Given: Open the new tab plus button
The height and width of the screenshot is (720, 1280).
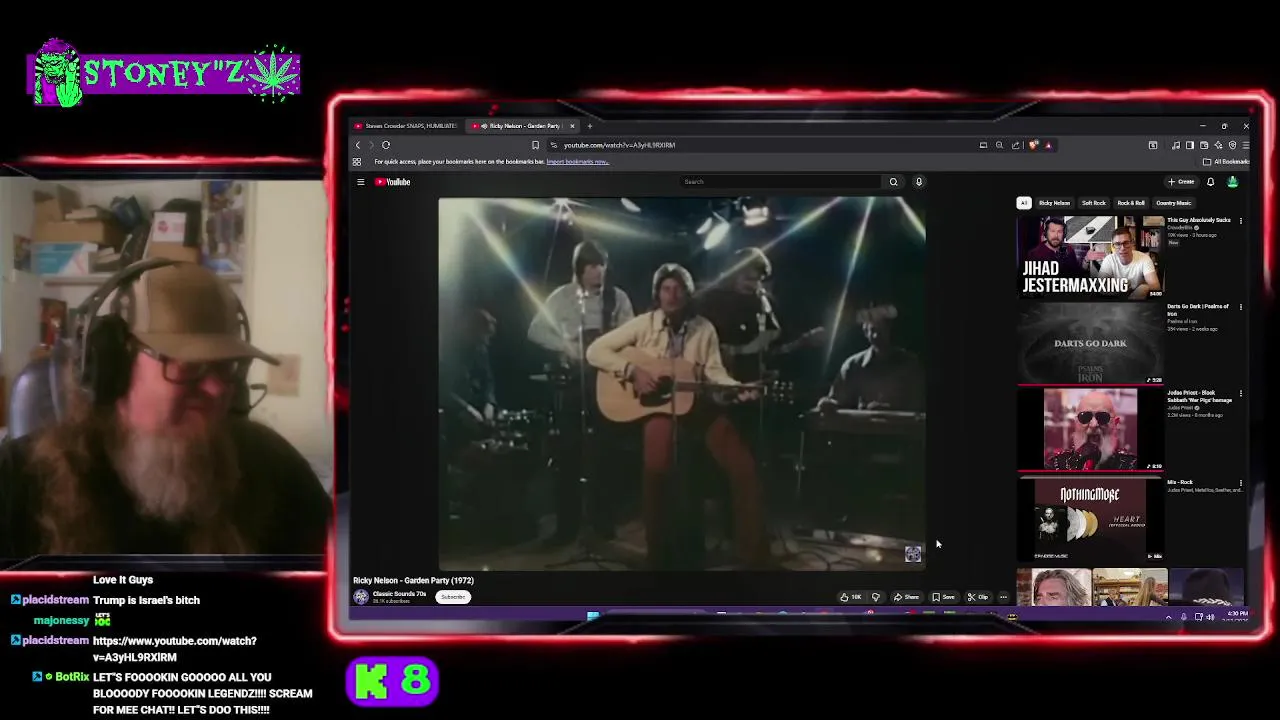Looking at the screenshot, I should 590,126.
